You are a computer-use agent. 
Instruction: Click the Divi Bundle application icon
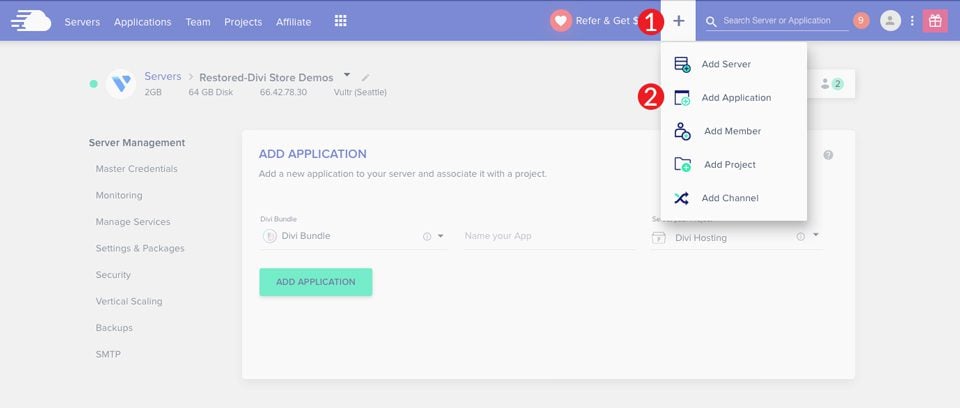[269, 236]
